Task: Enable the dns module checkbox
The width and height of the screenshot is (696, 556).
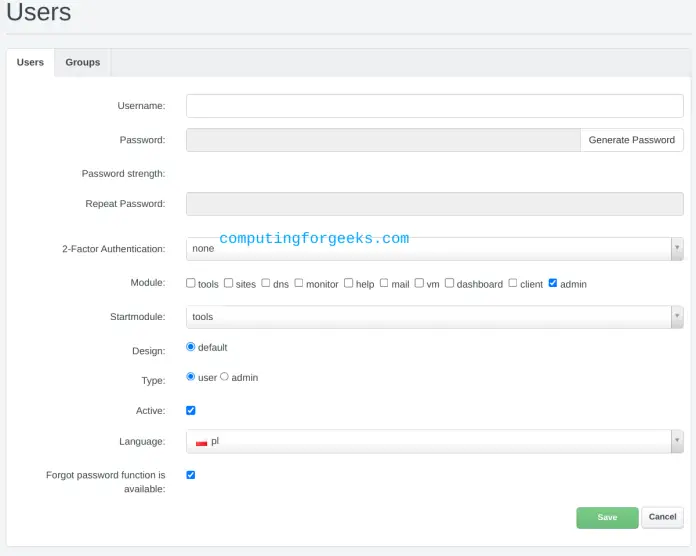Action: [x=266, y=283]
